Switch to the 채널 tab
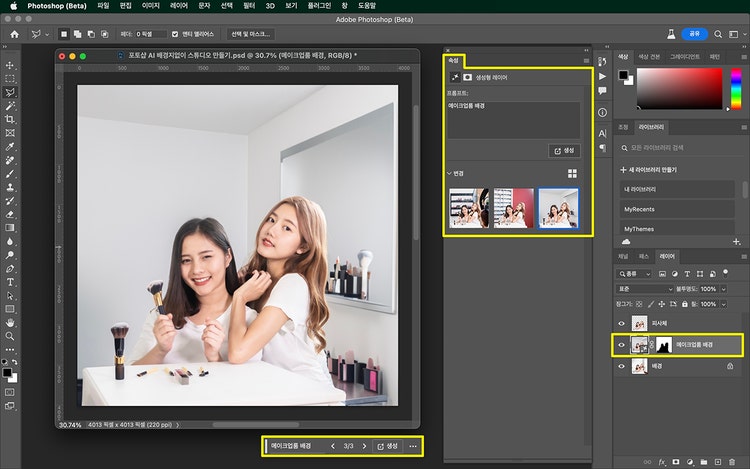Screen dimensions: 750x469 [x=623, y=257]
